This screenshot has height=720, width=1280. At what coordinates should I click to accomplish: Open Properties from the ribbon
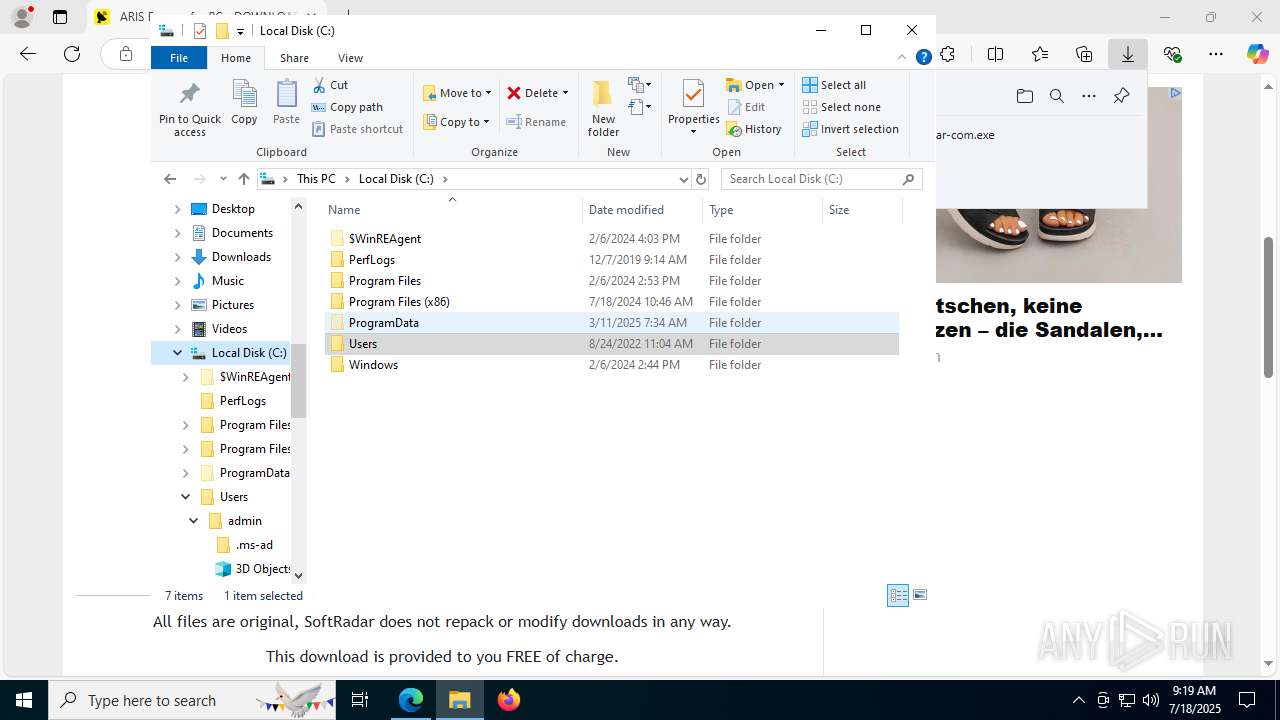(x=694, y=108)
